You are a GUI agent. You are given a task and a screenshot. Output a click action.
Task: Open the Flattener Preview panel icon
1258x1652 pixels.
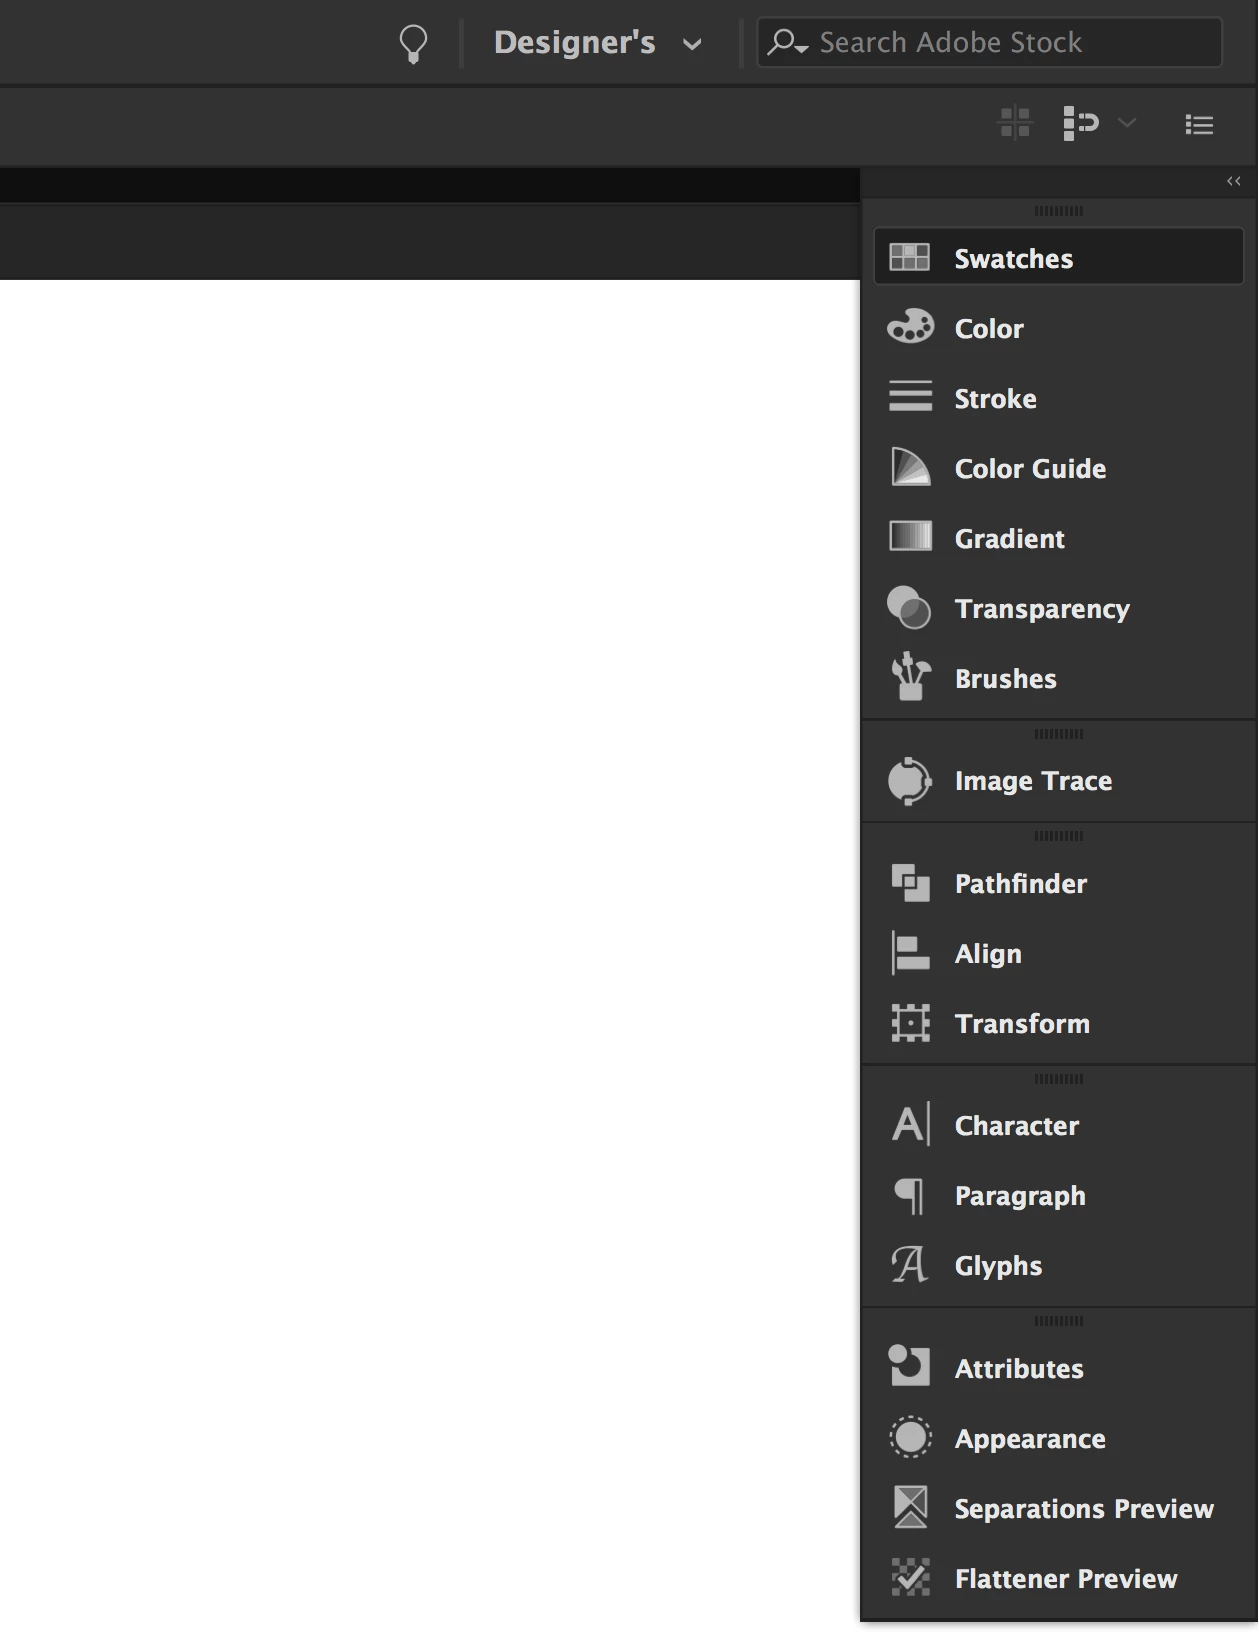[910, 1577]
